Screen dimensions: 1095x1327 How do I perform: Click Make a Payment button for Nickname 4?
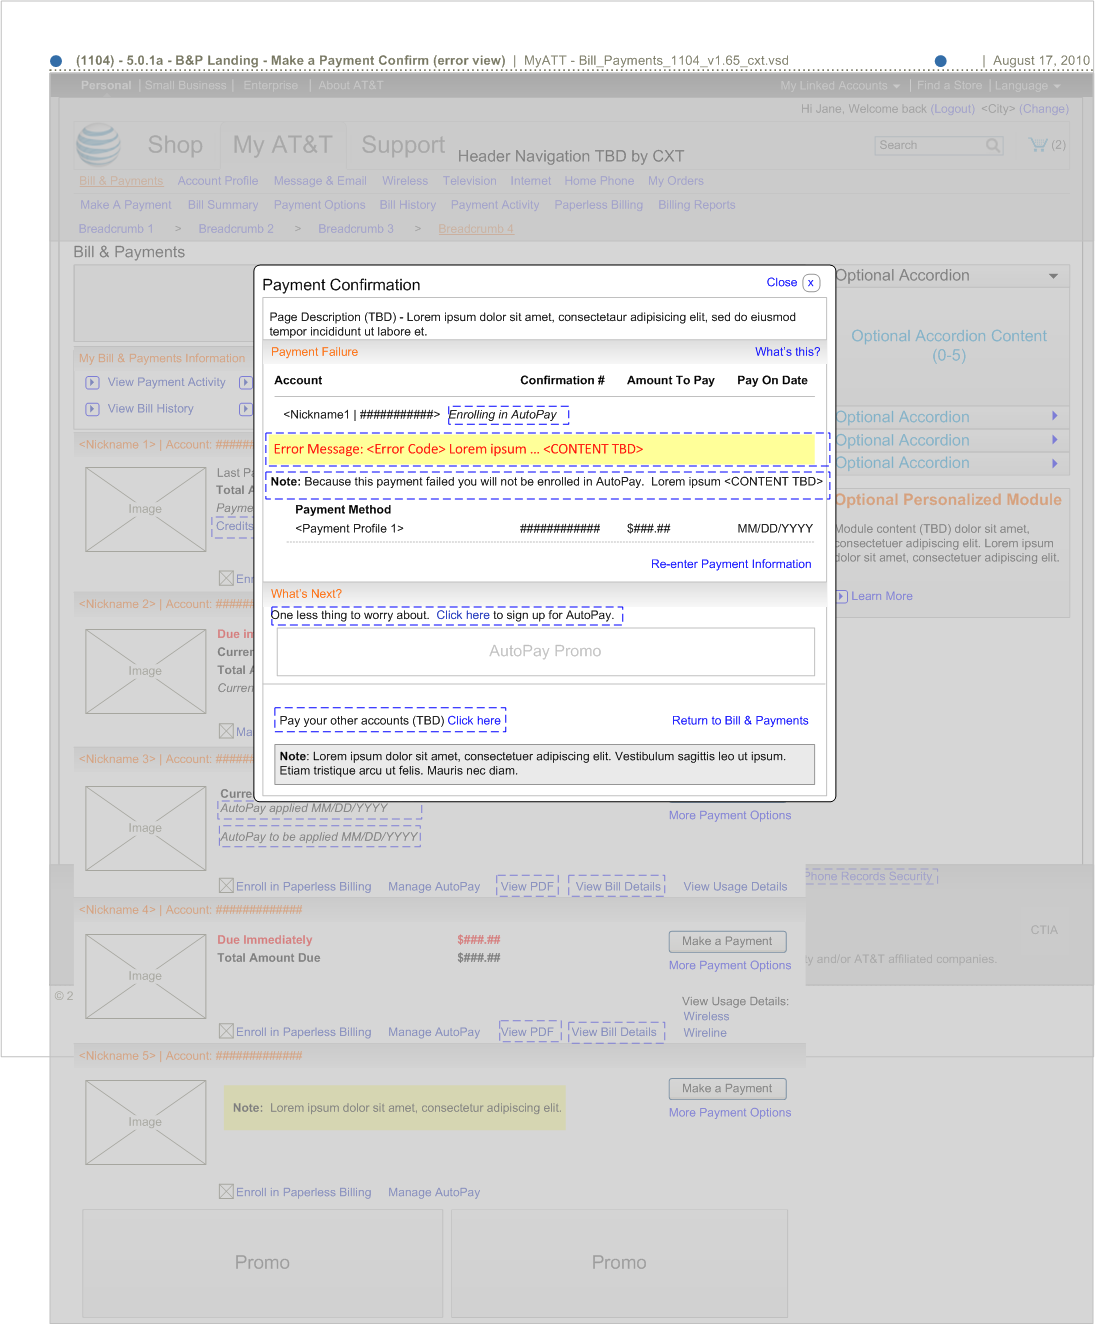pyautogui.click(x=727, y=941)
